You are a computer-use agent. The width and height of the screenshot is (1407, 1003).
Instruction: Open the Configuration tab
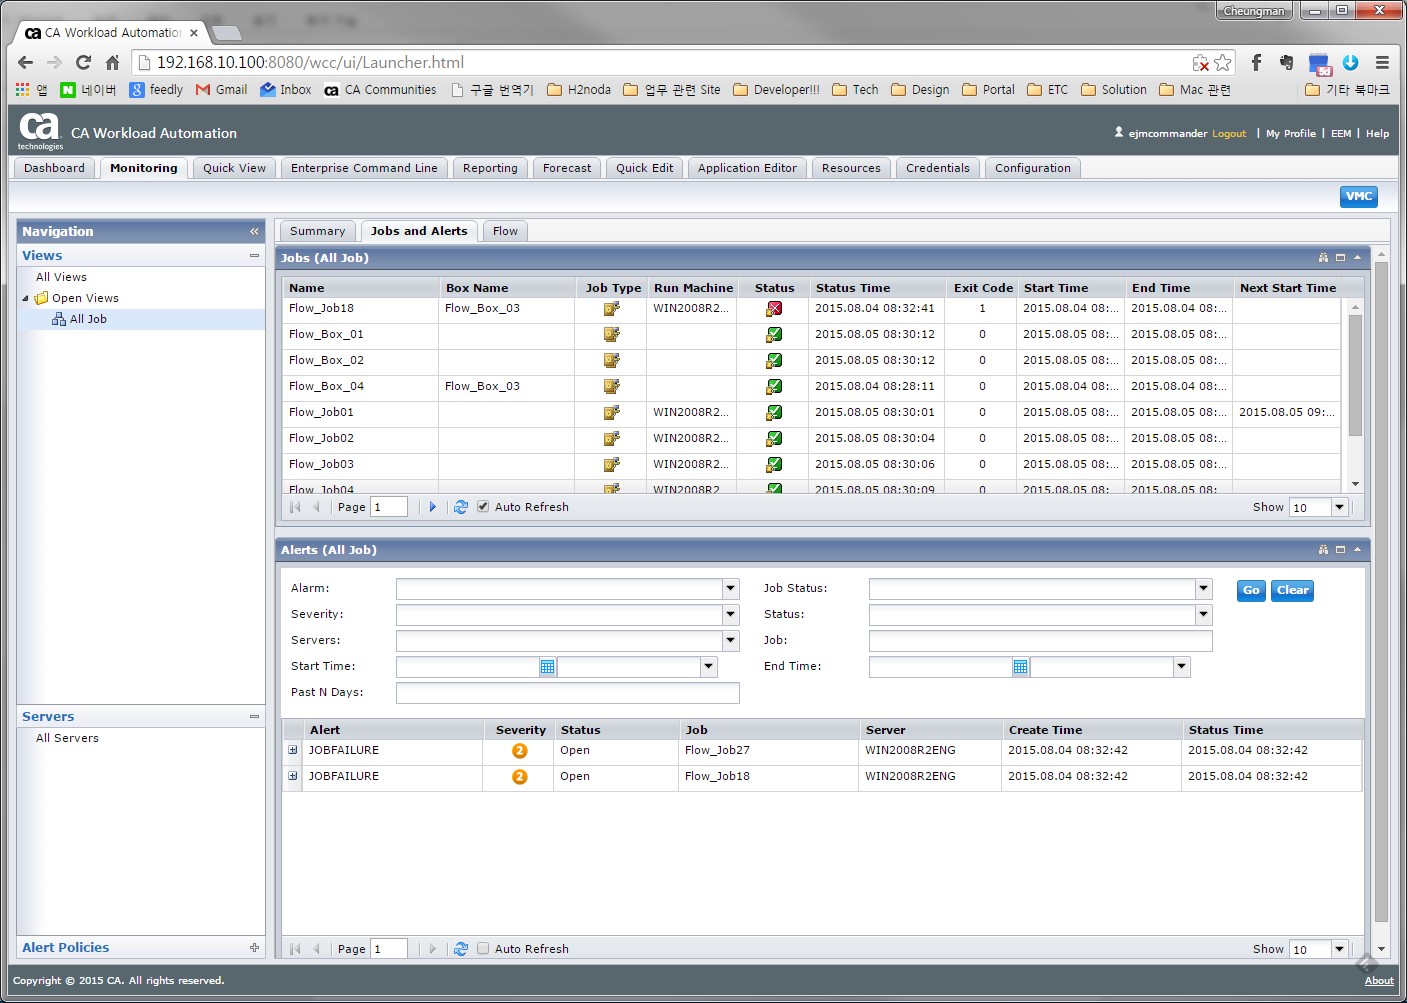1032,168
